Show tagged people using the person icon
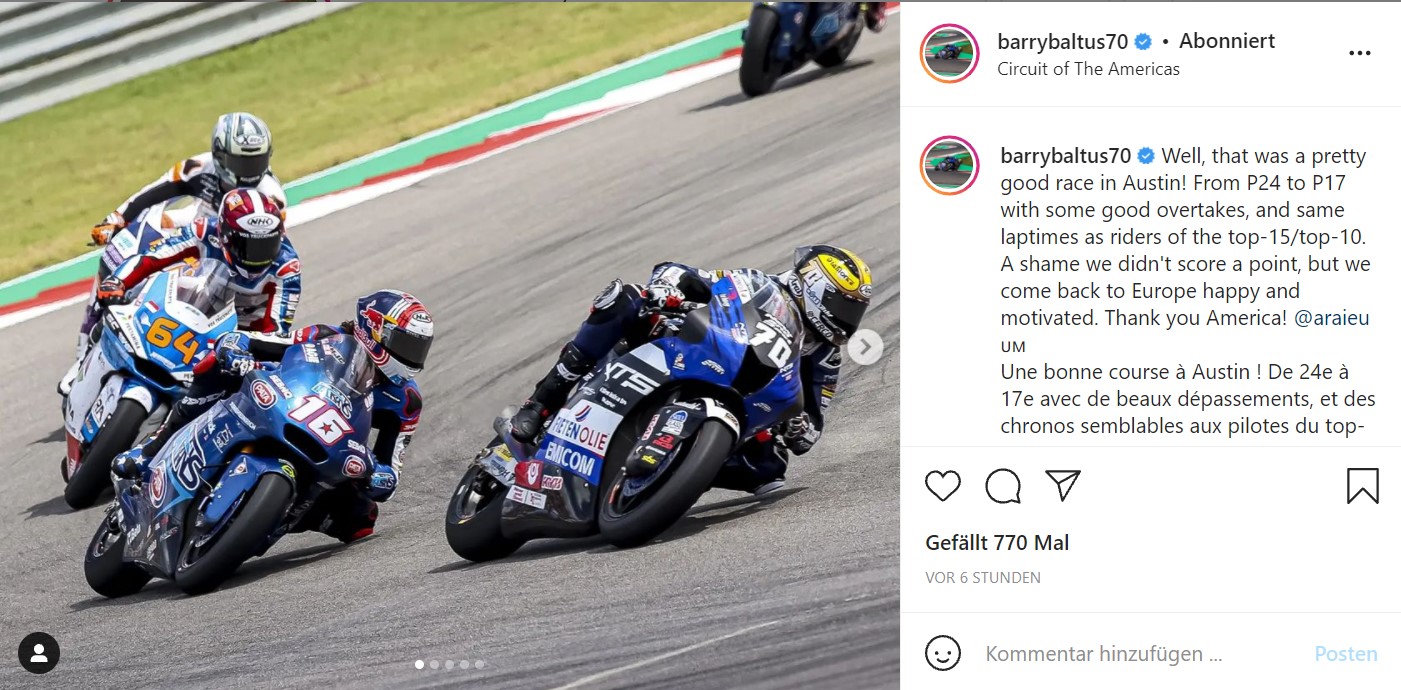Viewport: 1401px width, 690px height. [x=39, y=653]
